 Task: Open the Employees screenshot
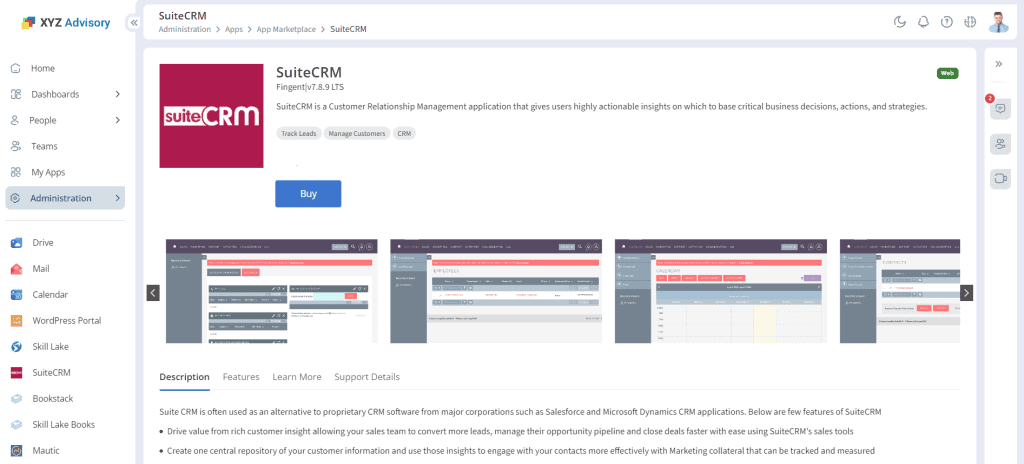pos(496,291)
